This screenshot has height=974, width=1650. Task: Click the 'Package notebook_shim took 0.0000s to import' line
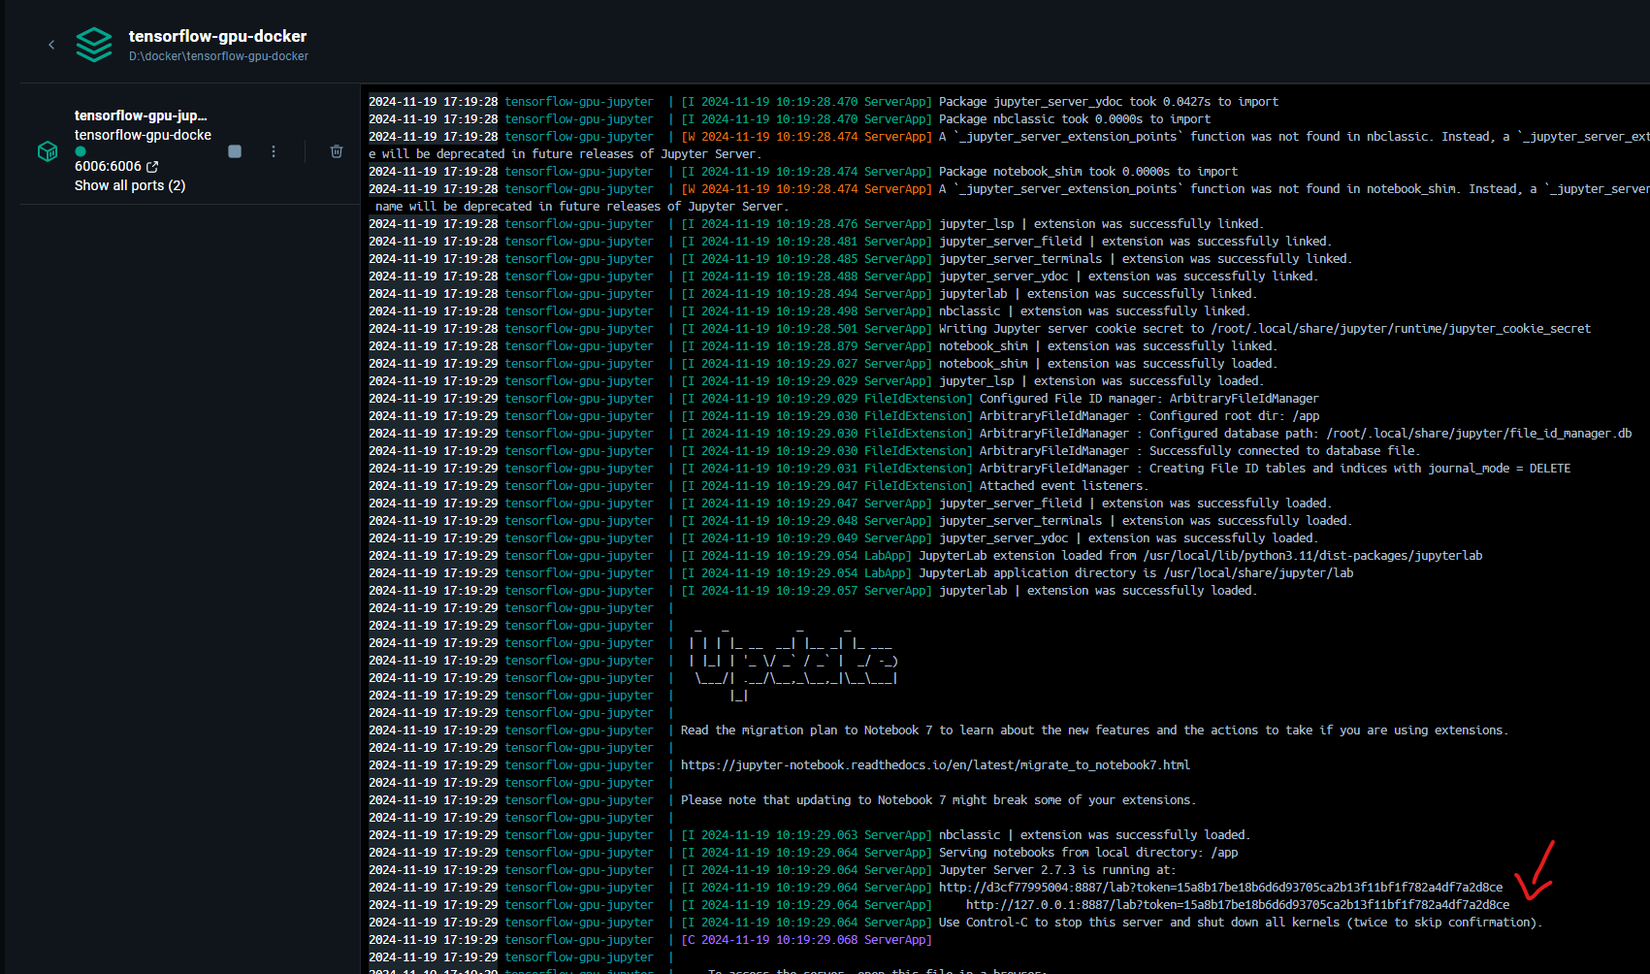pos(1088,172)
